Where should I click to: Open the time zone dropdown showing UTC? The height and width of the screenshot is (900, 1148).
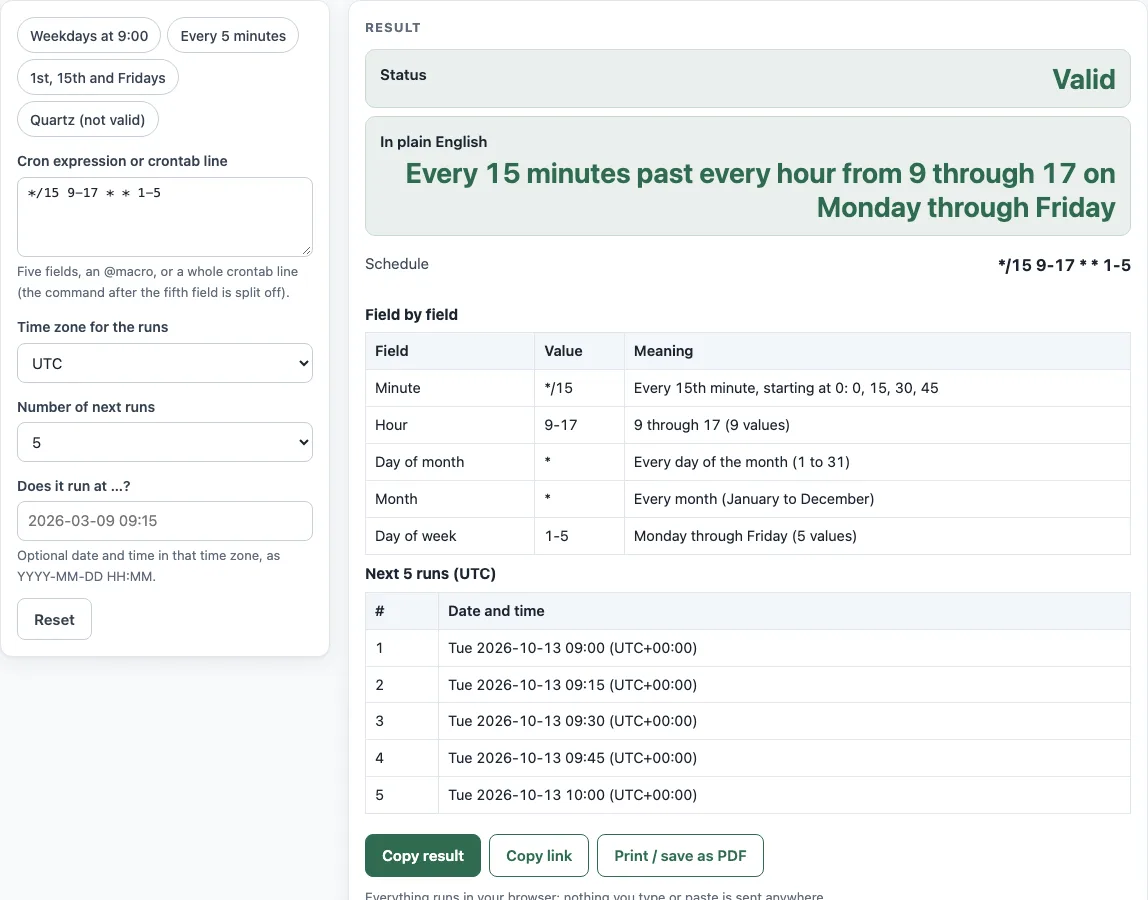(x=165, y=363)
